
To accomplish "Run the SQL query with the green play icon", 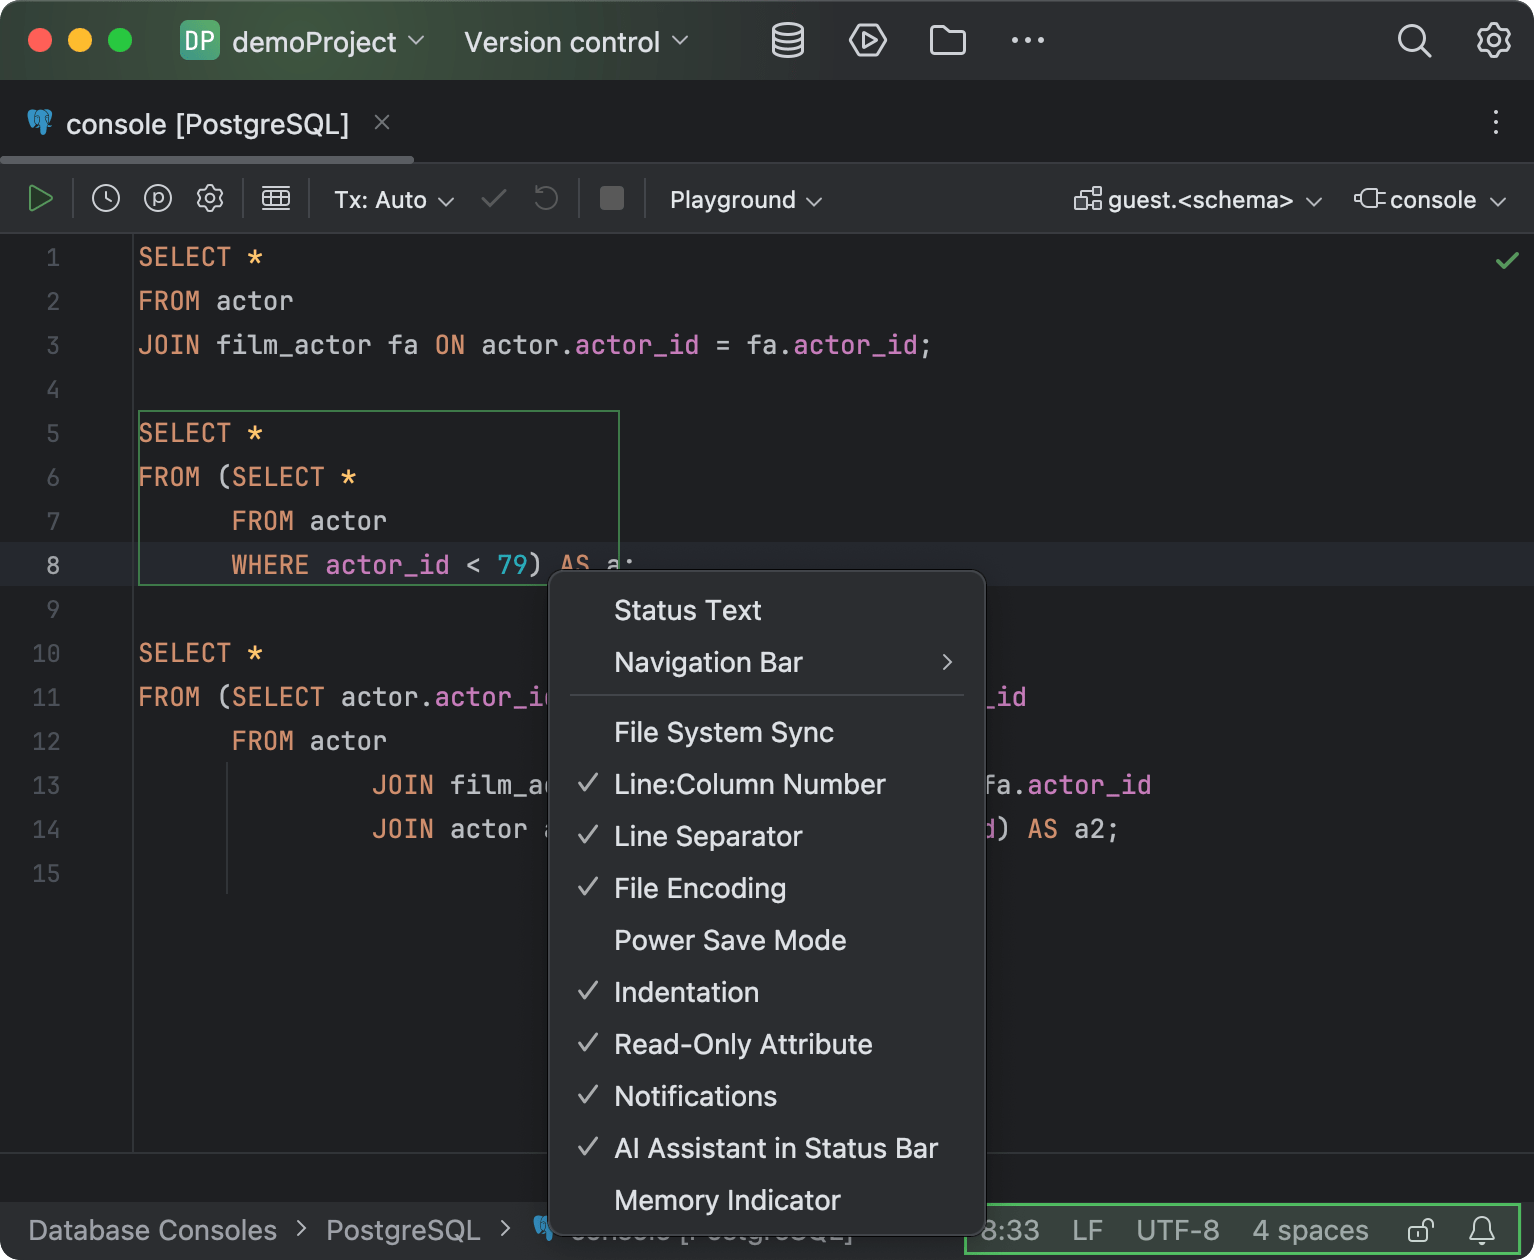I will 41,198.
